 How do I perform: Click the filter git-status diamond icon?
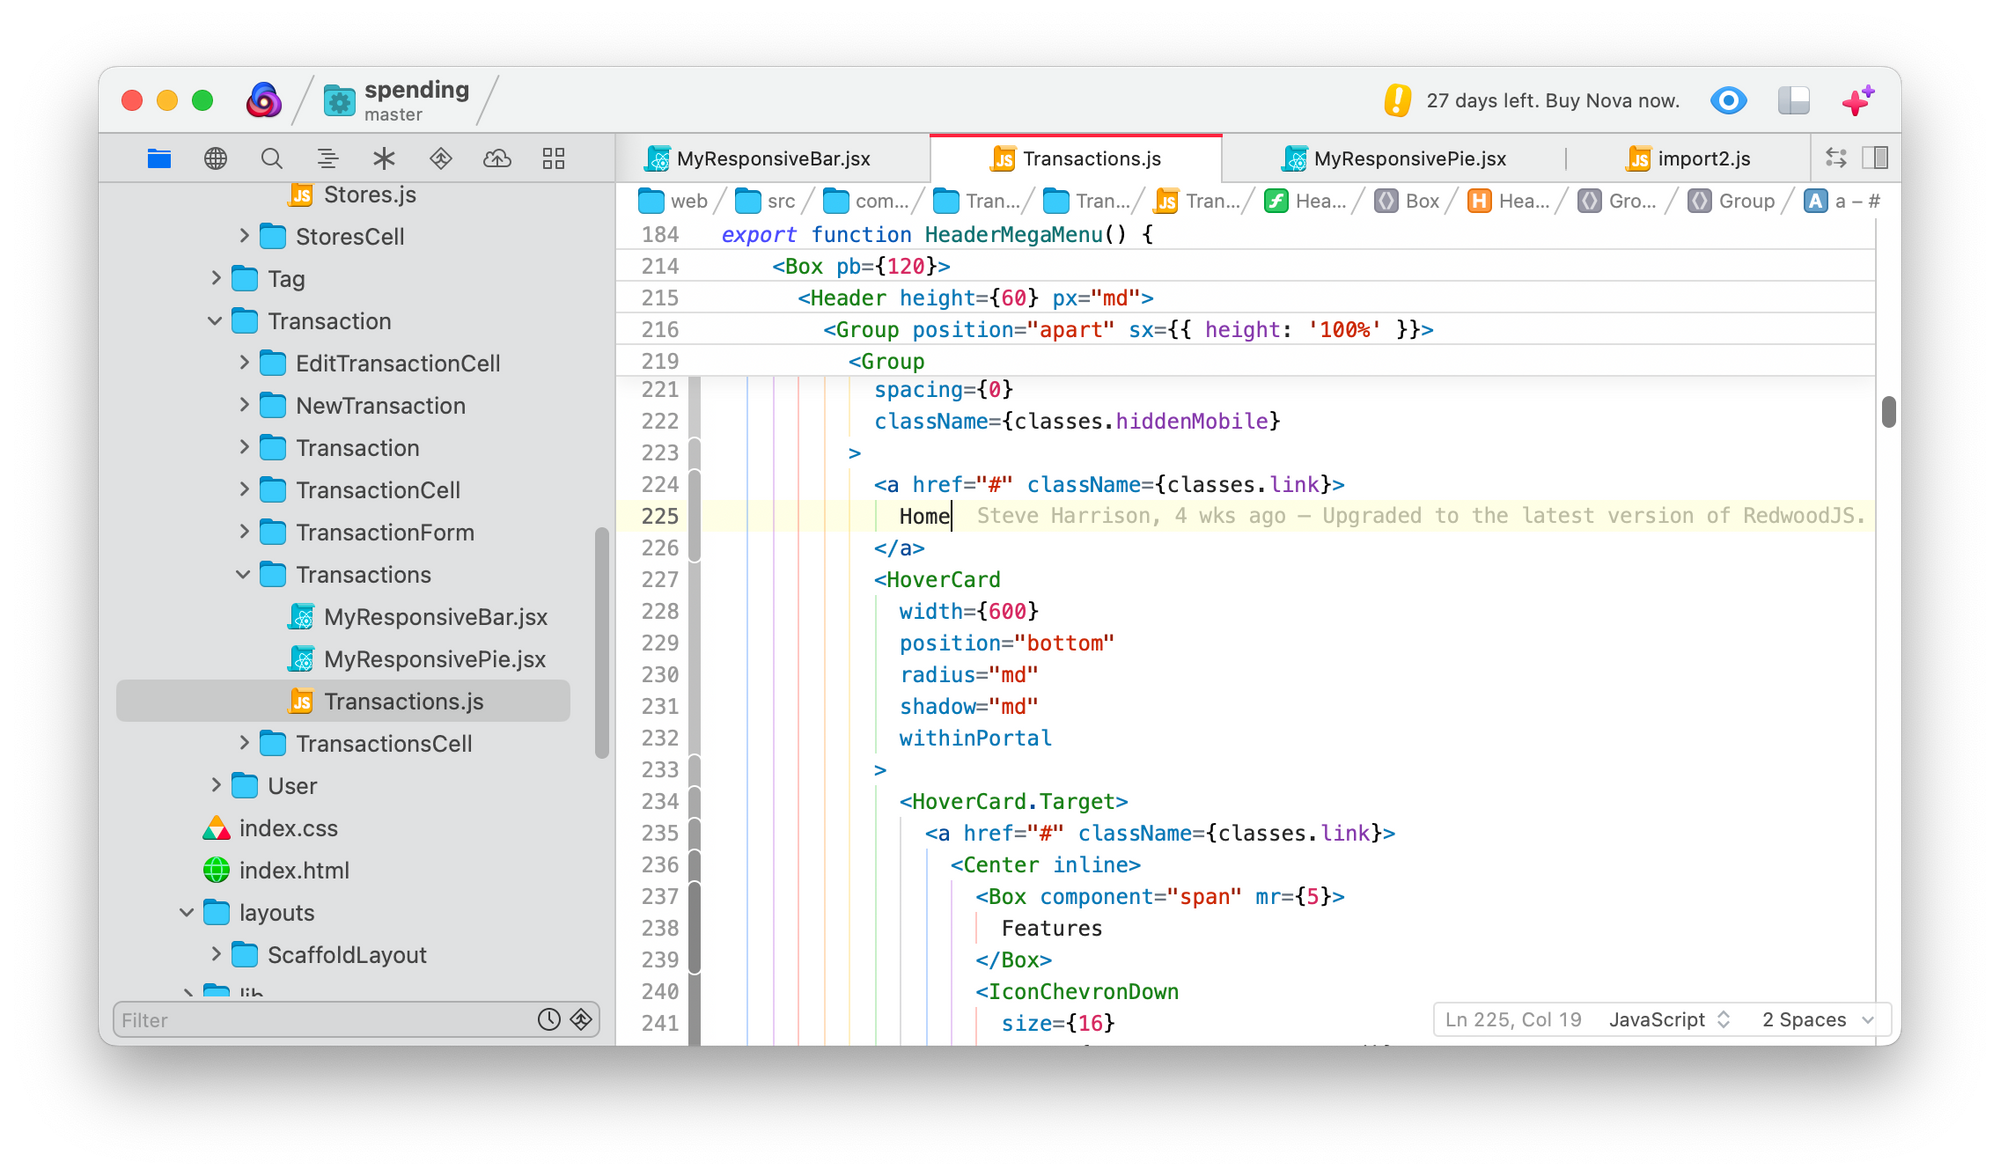coord(581,1019)
